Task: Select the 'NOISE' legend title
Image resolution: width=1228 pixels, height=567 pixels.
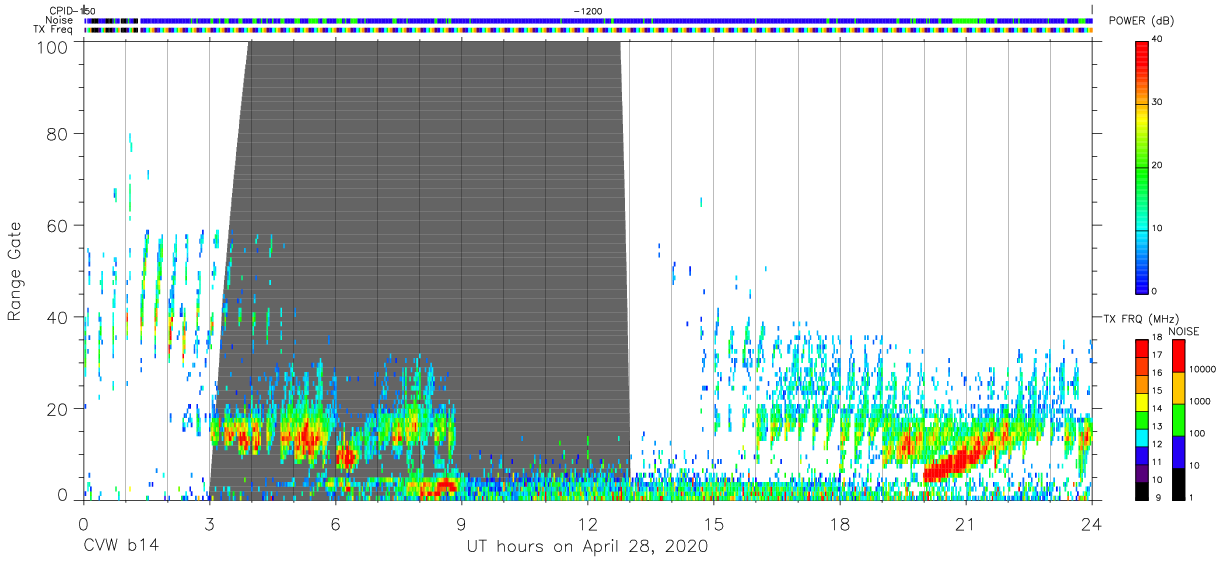Action: tap(1184, 331)
